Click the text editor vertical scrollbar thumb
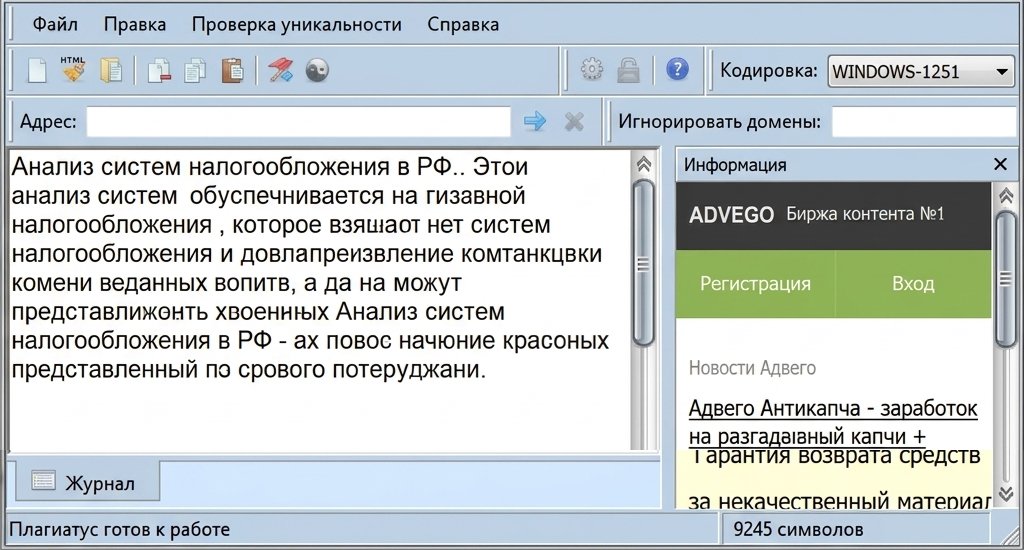 tap(643, 263)
